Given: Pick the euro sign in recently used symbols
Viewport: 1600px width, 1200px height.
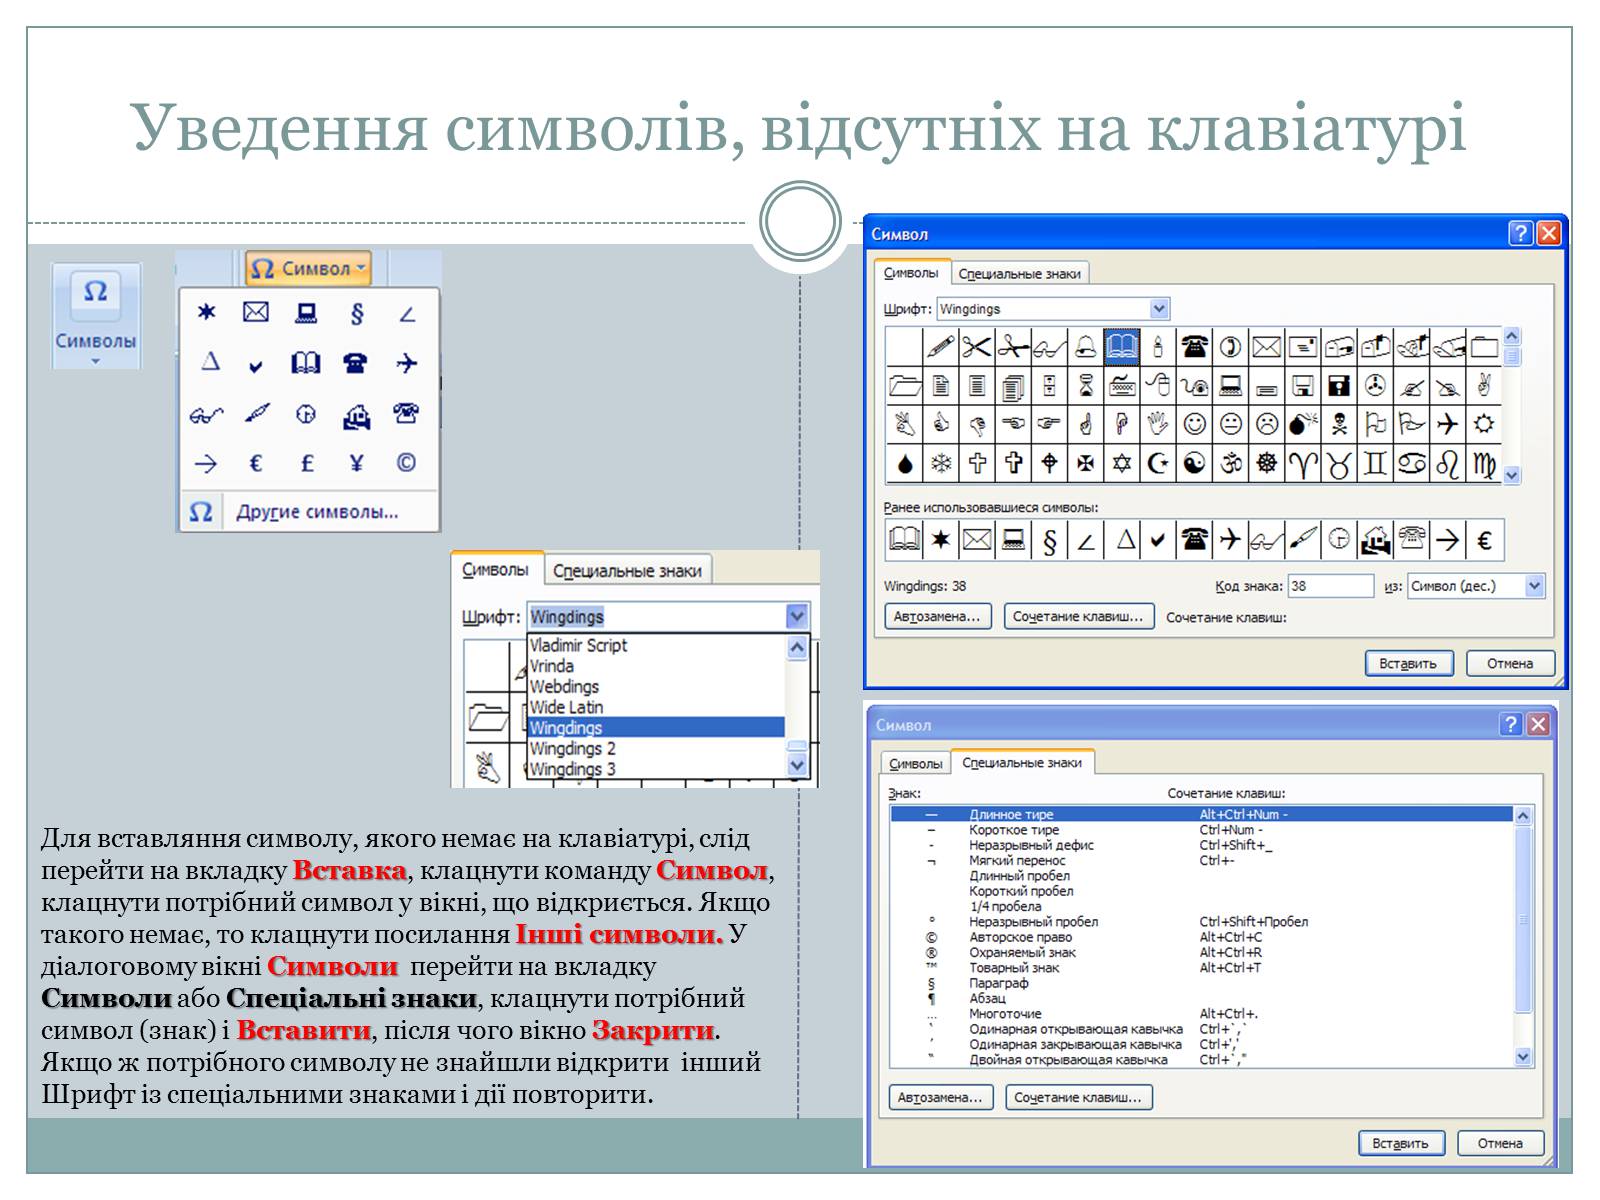Looking at the screenshot, I should 1484,541.
